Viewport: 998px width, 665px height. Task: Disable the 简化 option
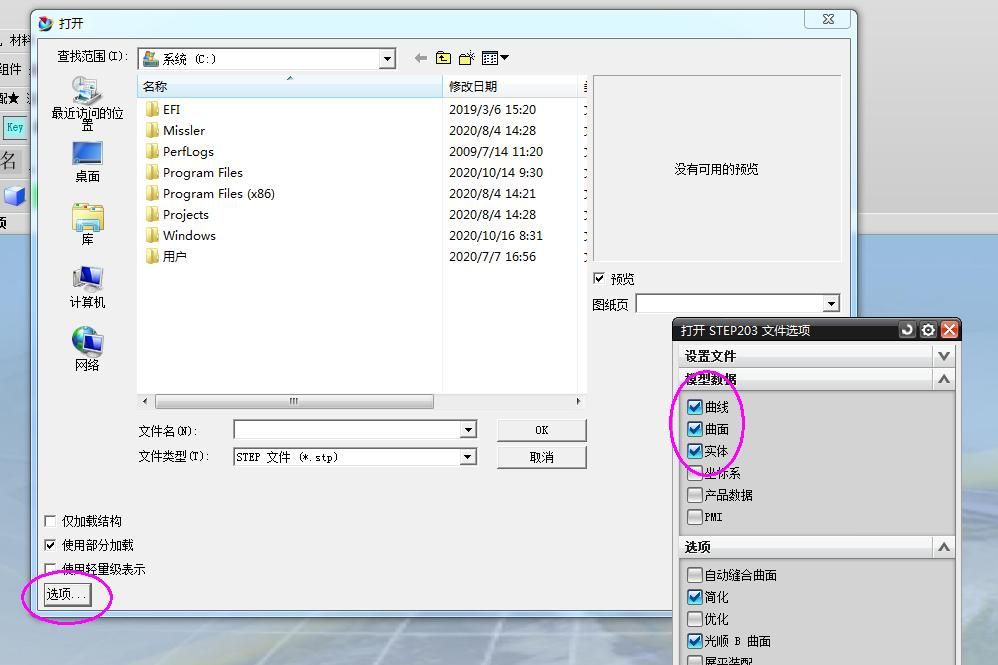(696, 596)
